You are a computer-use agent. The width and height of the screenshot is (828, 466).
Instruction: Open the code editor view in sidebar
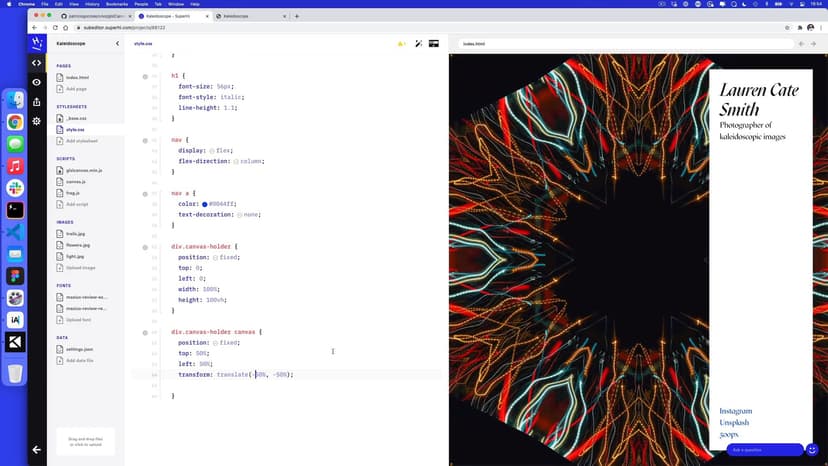pos(37,63)
